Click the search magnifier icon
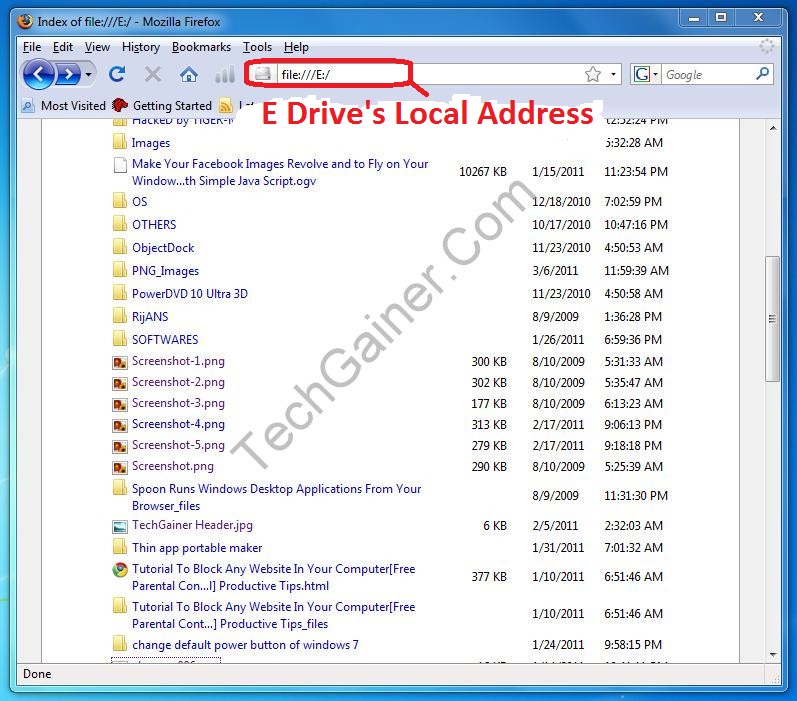 (x=762, y=74)
